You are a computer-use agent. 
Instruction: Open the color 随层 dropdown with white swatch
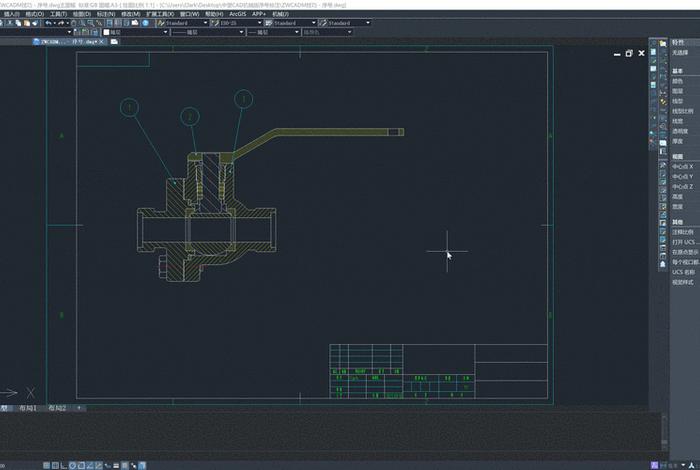coord(136,32)
